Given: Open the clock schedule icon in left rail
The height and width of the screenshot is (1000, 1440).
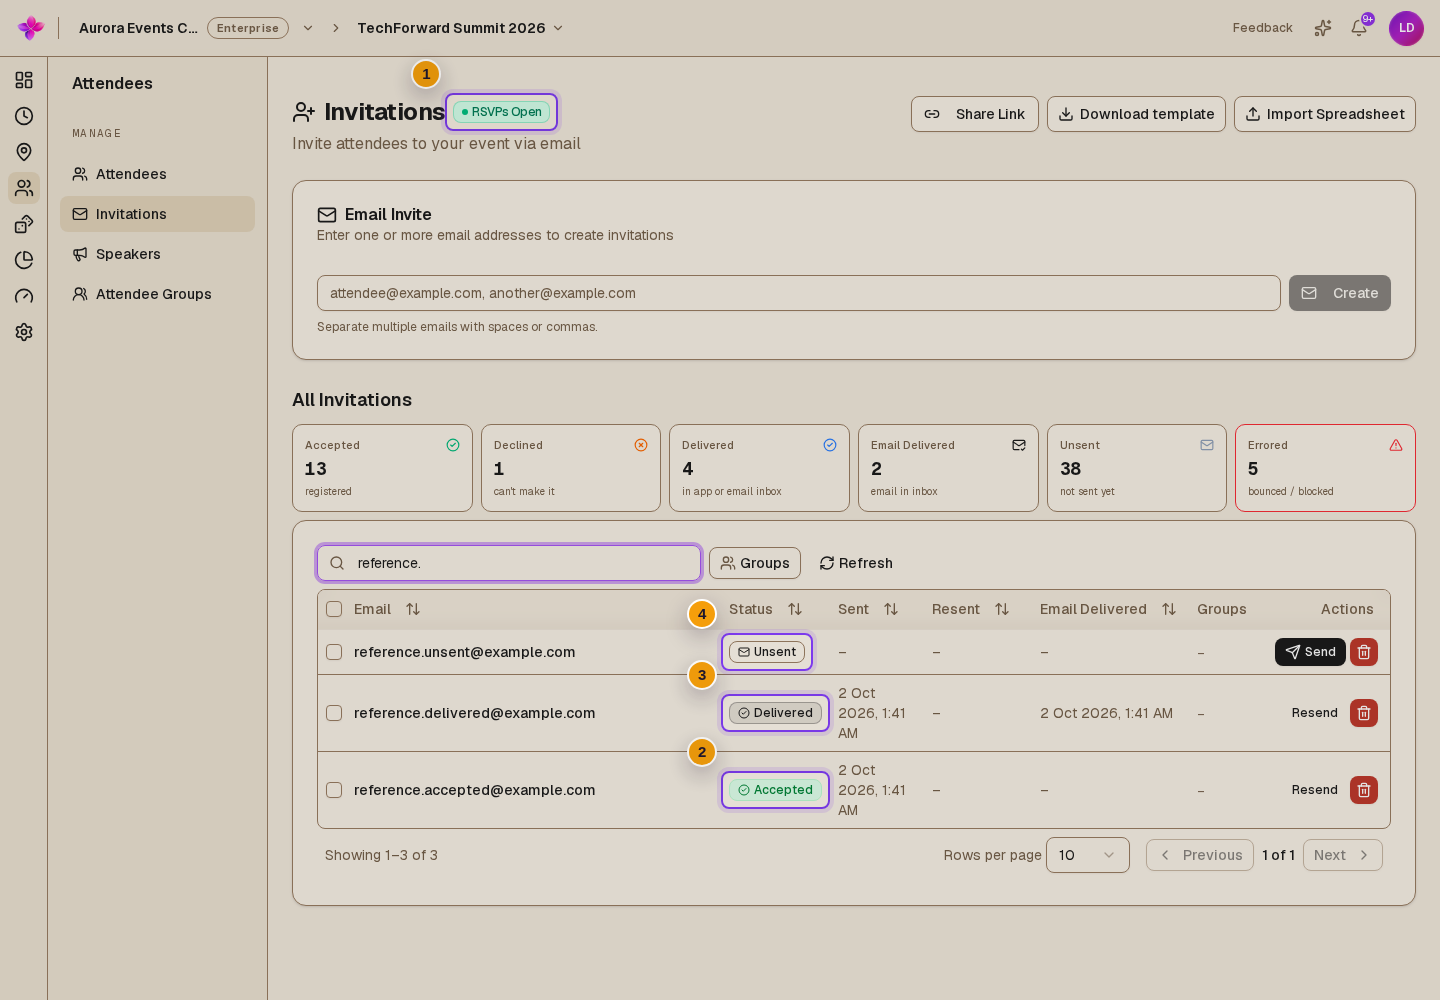Looking at the screenshot, I should 24,116.
